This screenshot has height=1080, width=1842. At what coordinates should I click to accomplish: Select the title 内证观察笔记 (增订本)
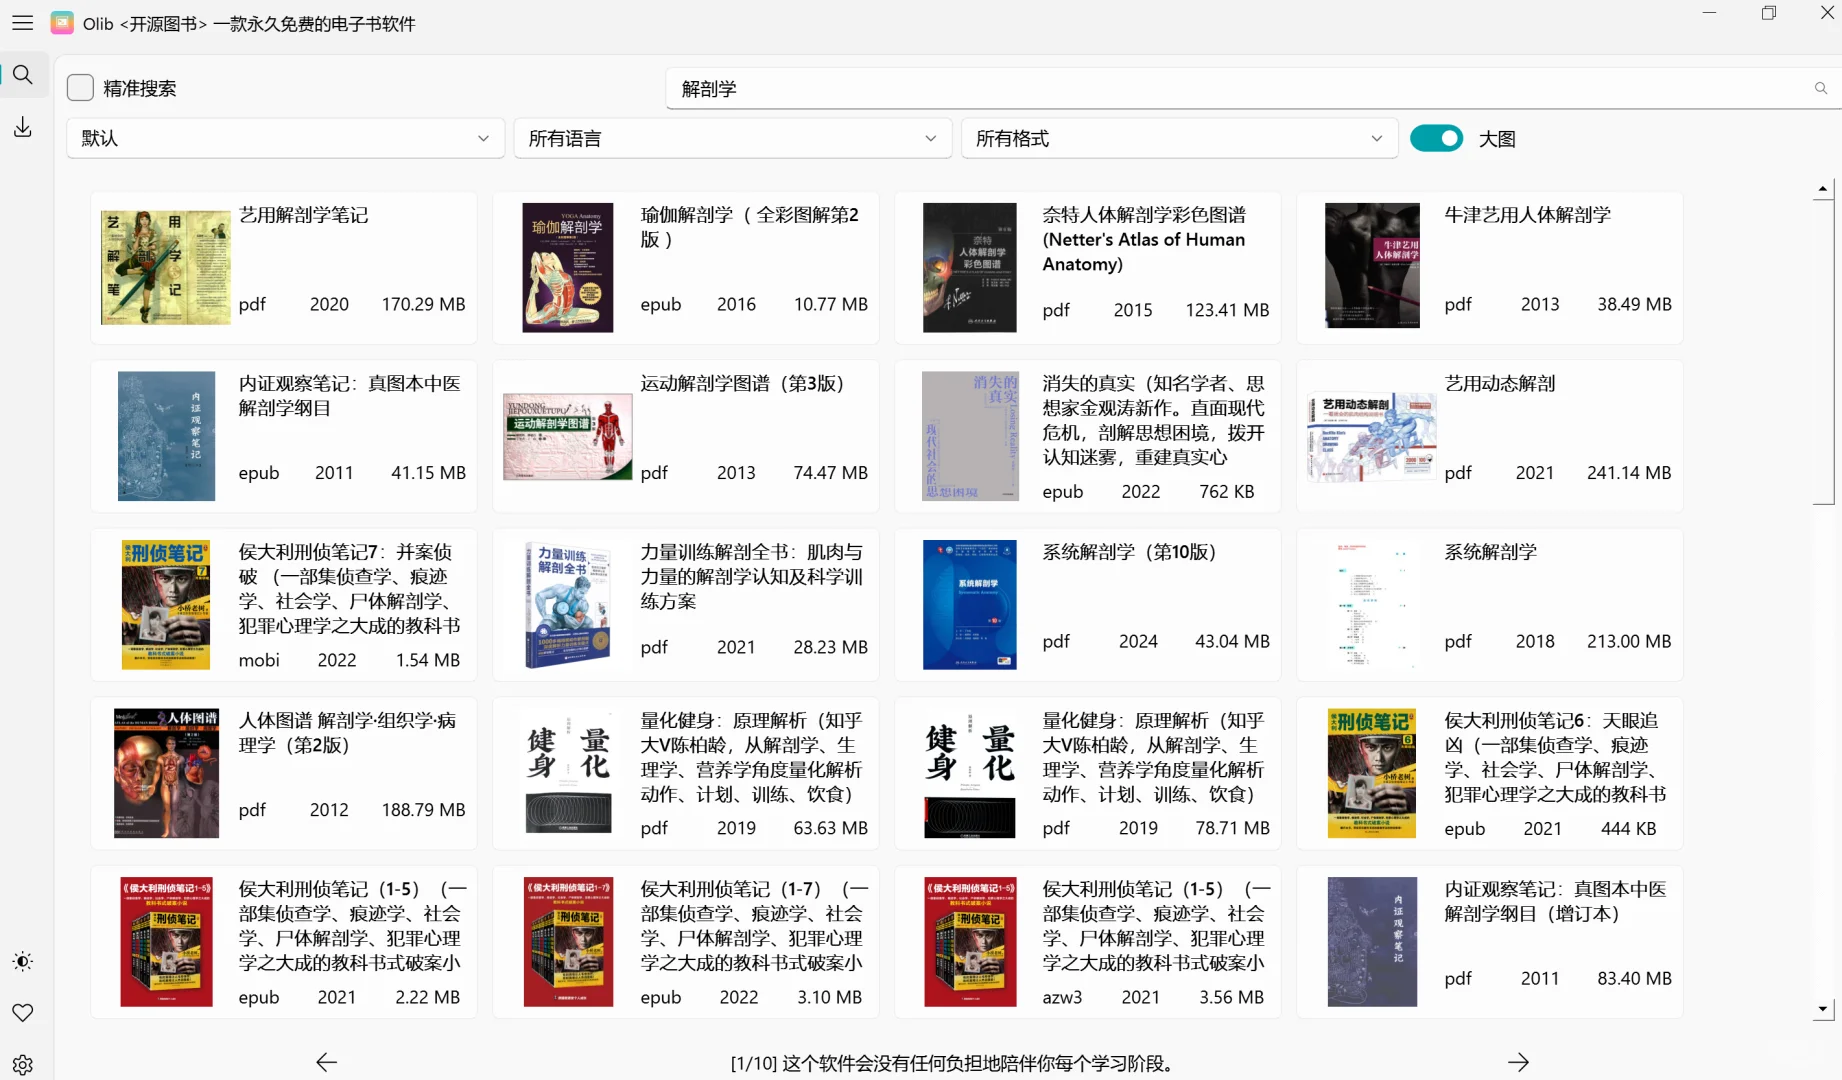pyautogui.click(x=1555, y=902)
